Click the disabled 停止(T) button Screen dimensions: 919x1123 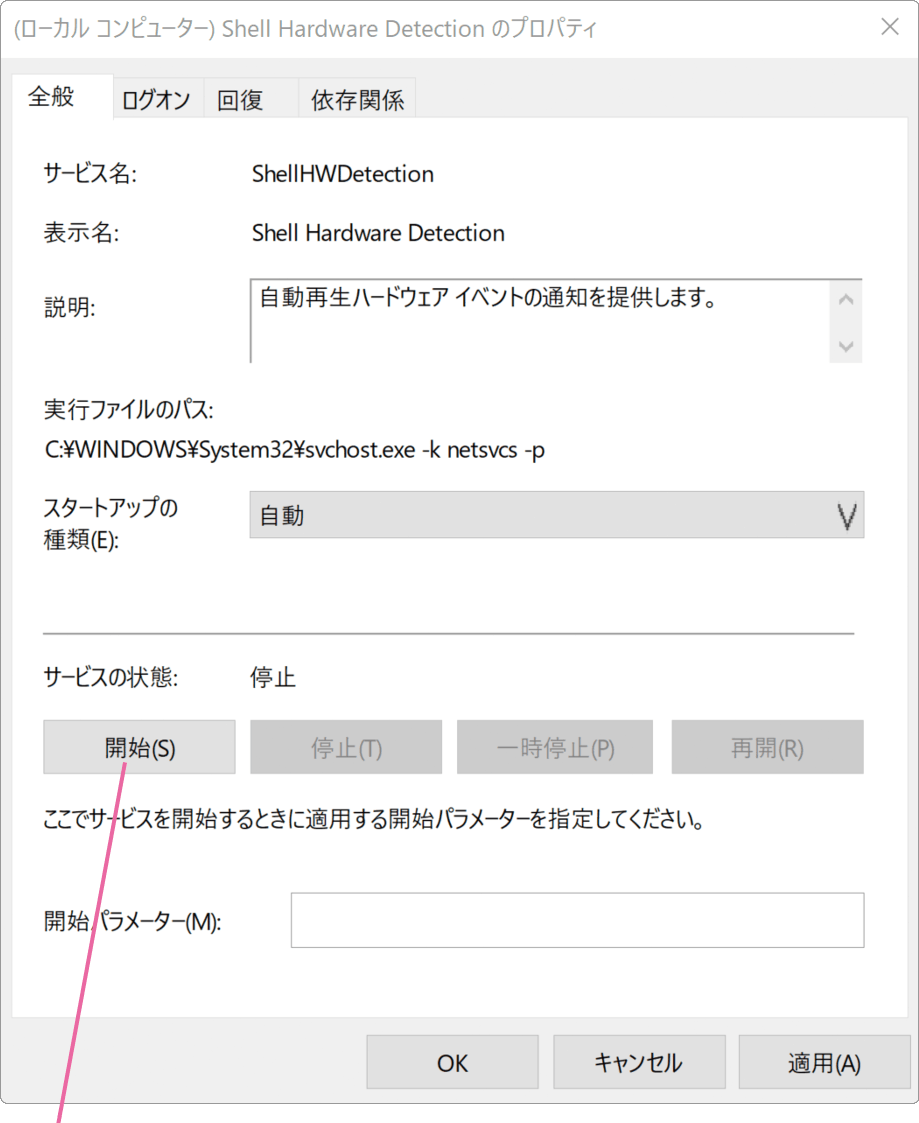click(346, 747)
